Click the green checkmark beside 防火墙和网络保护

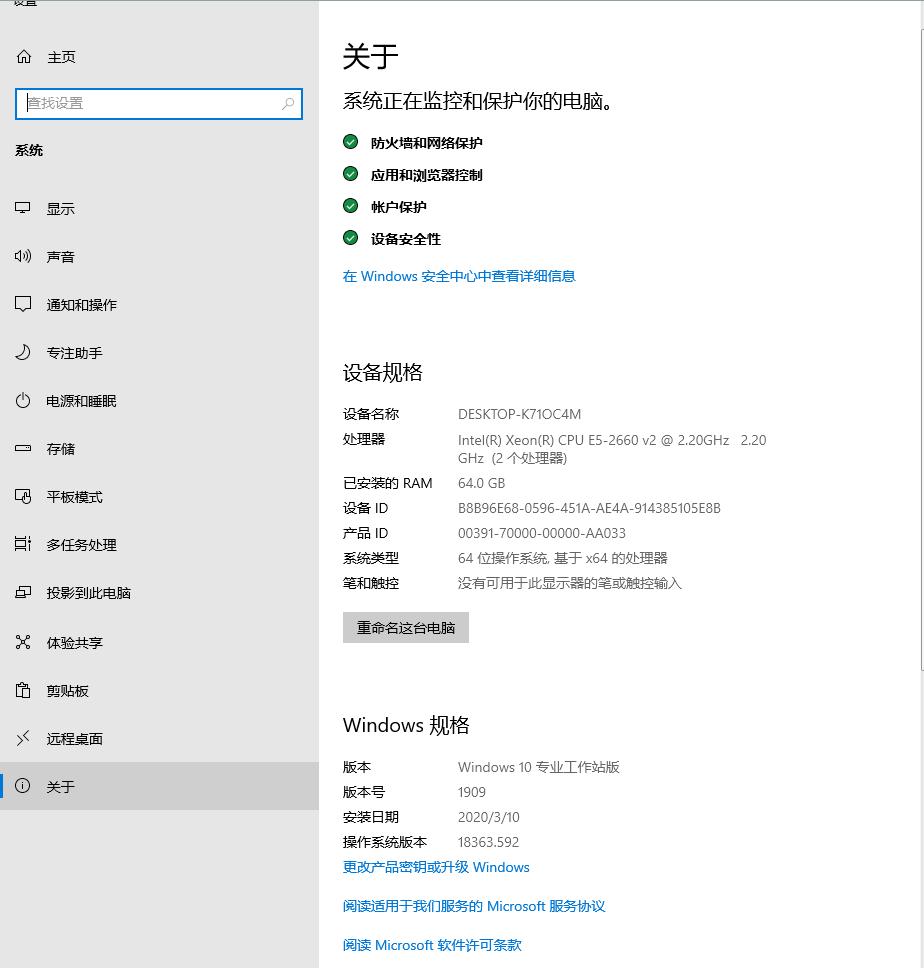point(350,141)
